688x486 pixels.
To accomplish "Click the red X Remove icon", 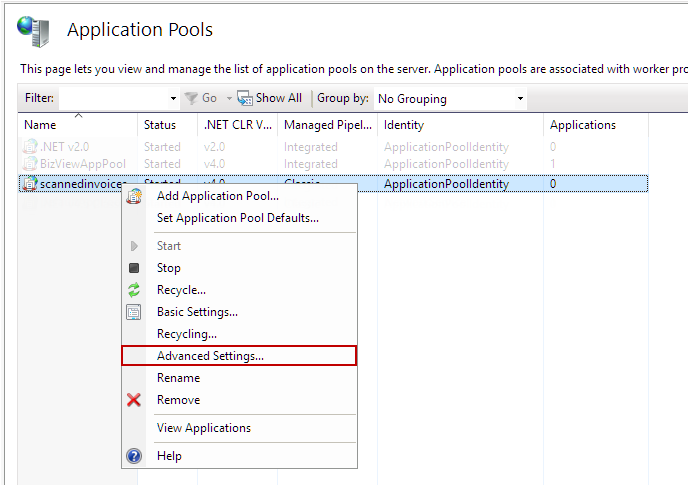I will [x=134, y=400].
